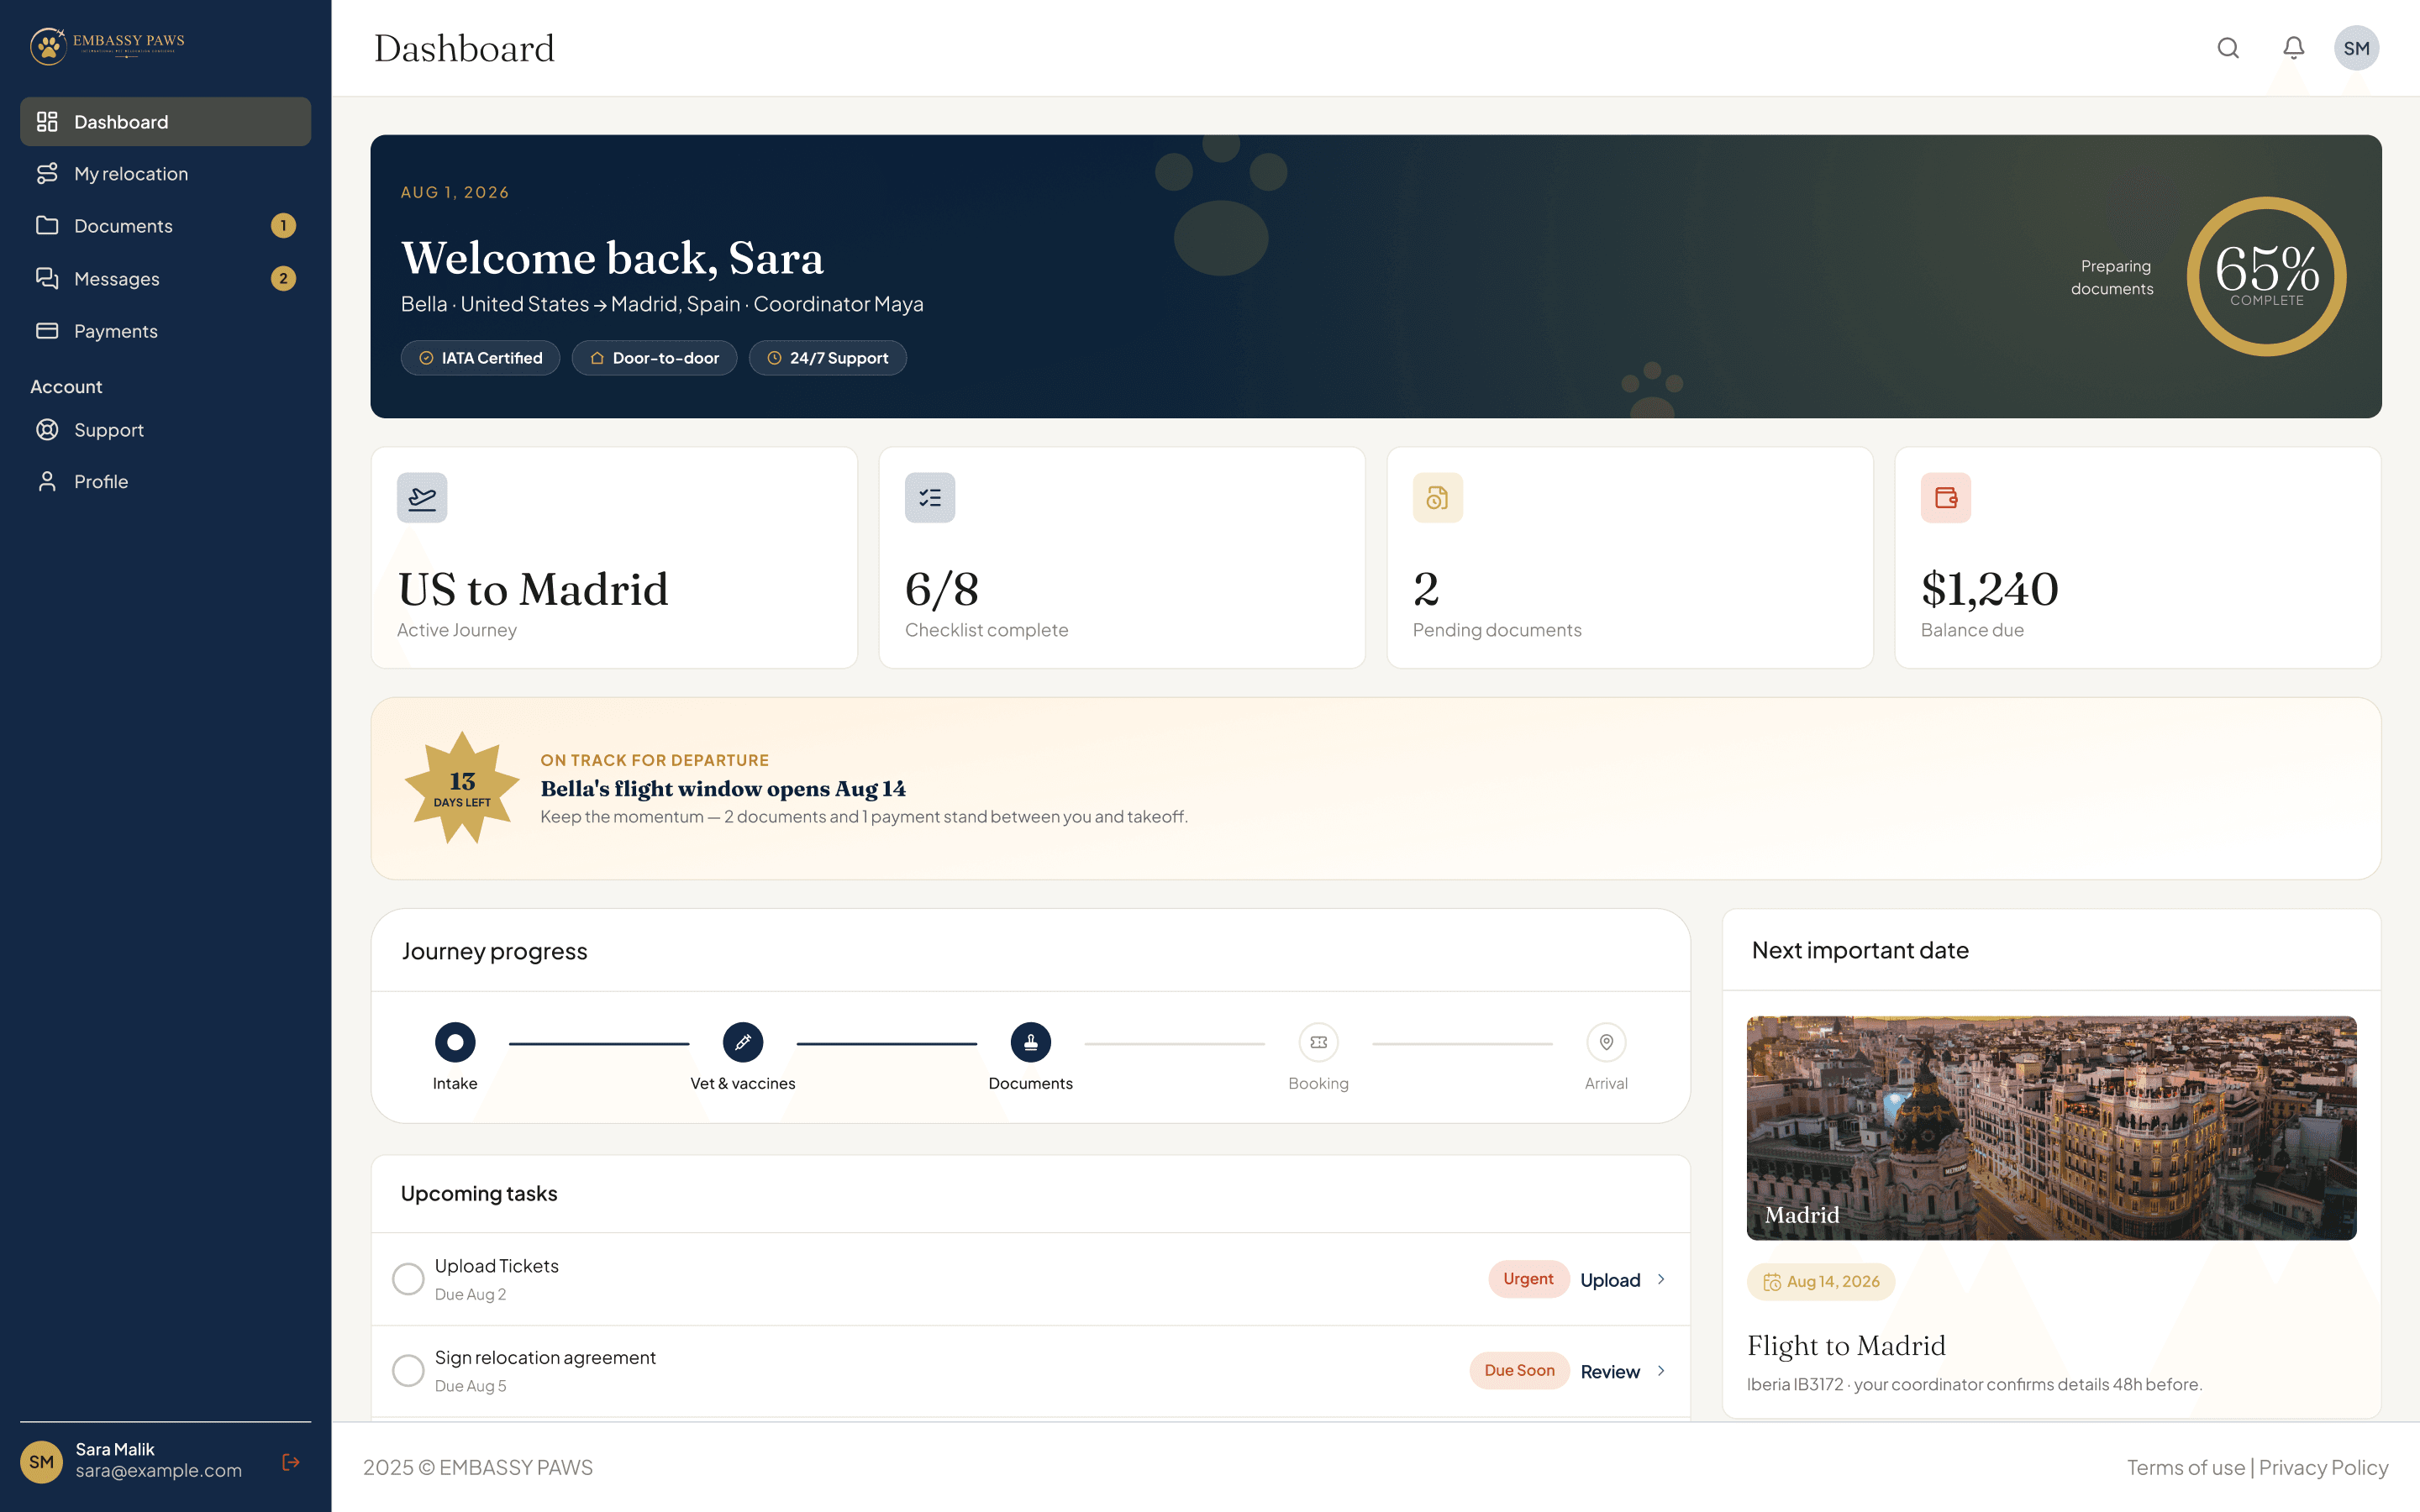
Task: Click the Urgent tag on Upload Tickets
Action: tap(1528, 1279)
